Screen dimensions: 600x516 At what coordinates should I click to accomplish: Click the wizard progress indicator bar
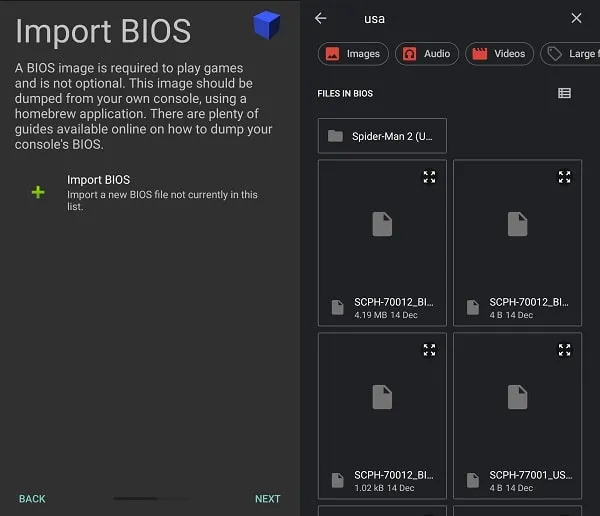click(151, 498)
